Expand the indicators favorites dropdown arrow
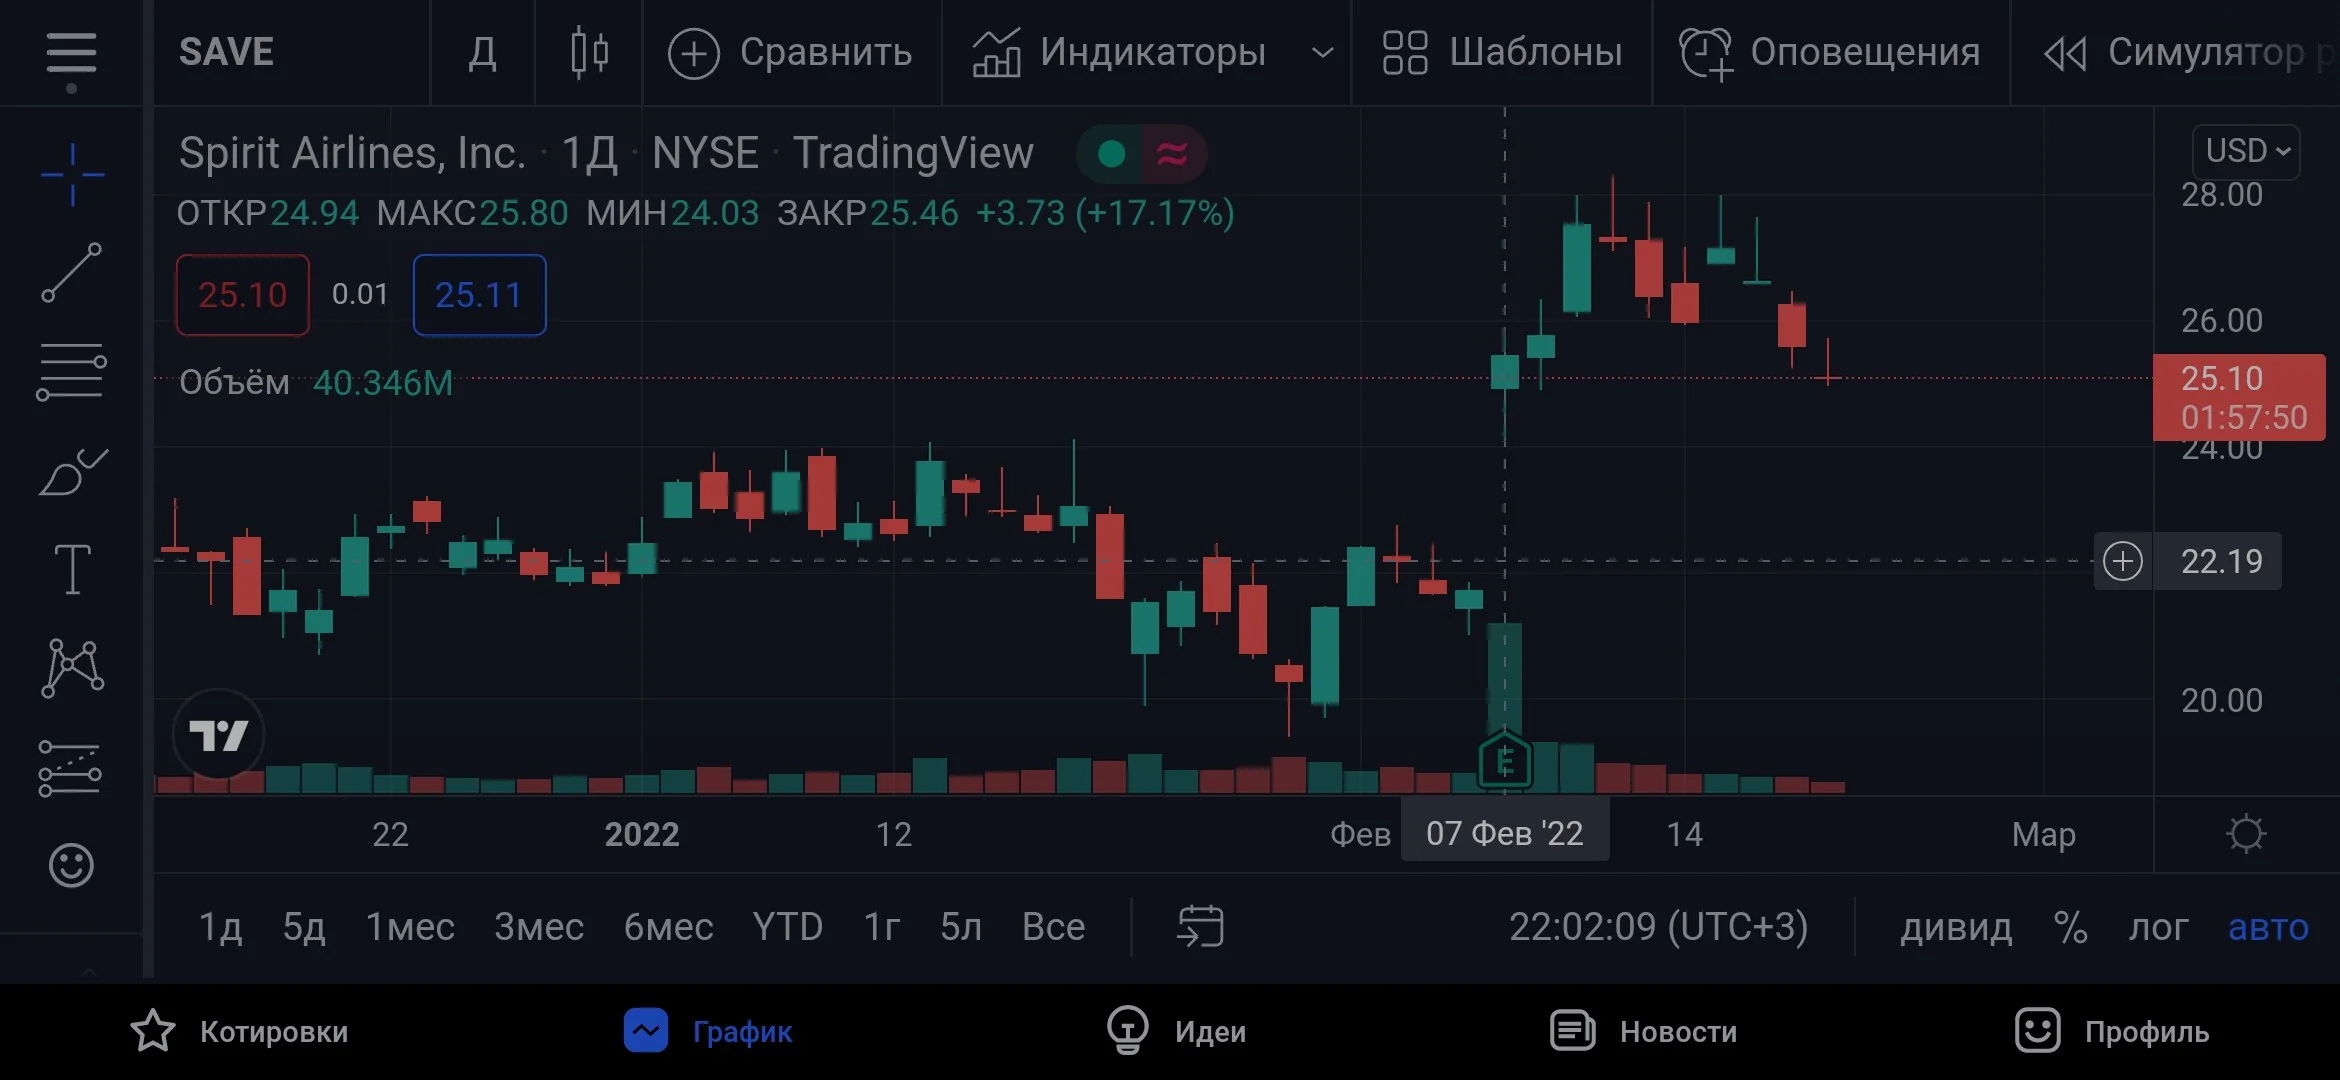The height and width of the screenshot is (1080, 2340). [x=1322, y=52]
